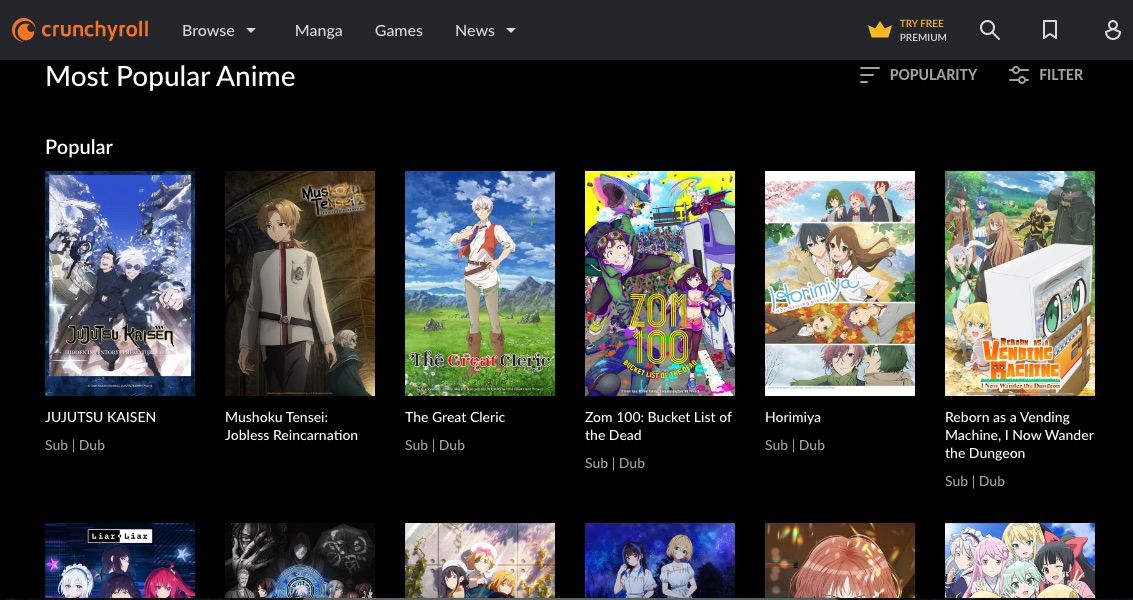Click the Horimiya title link

pos(793,417)
